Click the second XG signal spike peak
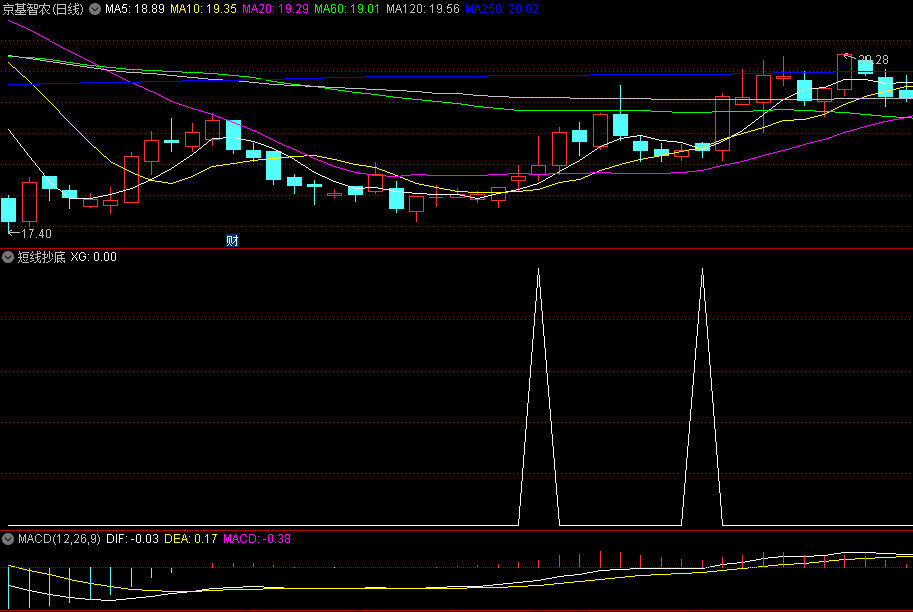This screenshot has width=913, height=612. [702, 270]
